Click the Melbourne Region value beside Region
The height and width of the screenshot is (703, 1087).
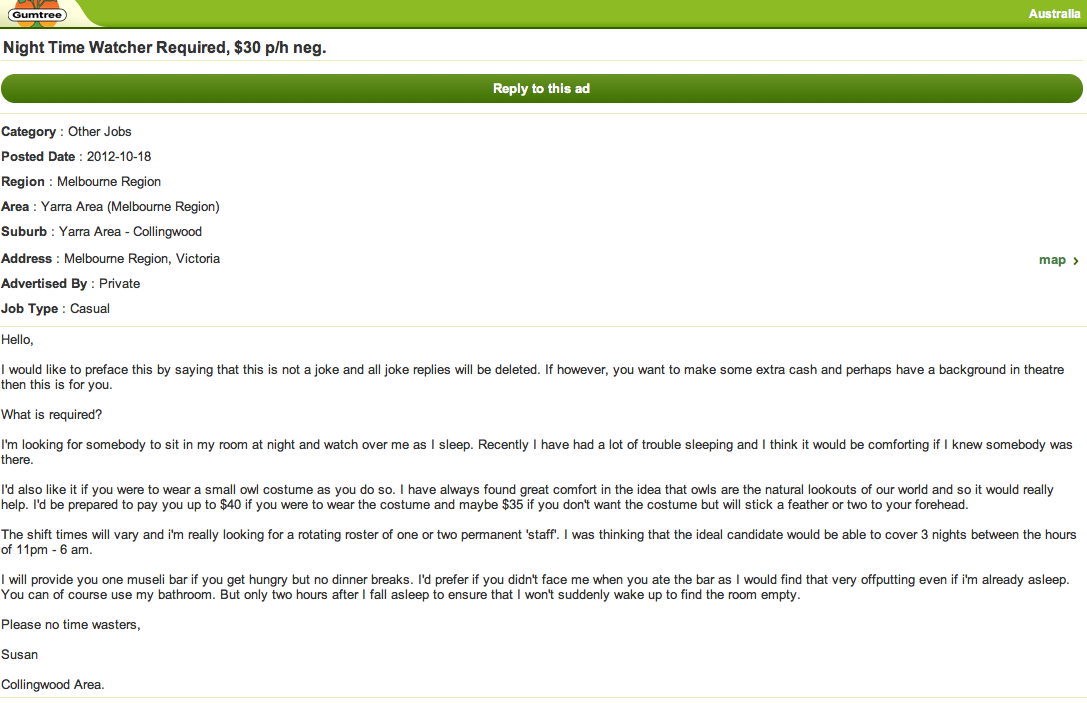(109, 182)
